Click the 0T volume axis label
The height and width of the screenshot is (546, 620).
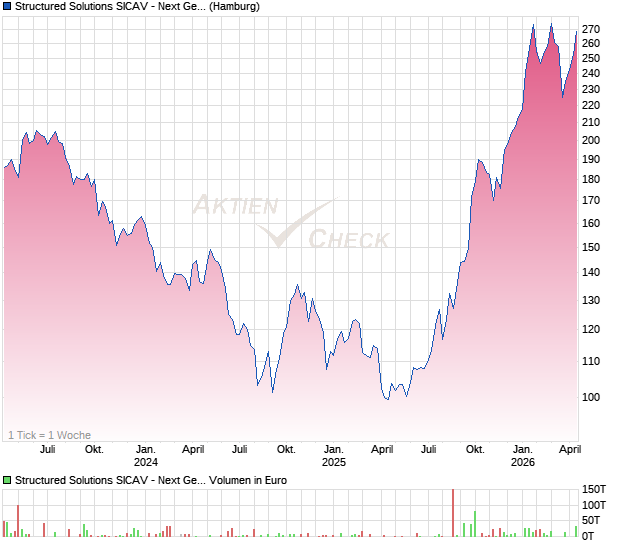click(588, 536)
